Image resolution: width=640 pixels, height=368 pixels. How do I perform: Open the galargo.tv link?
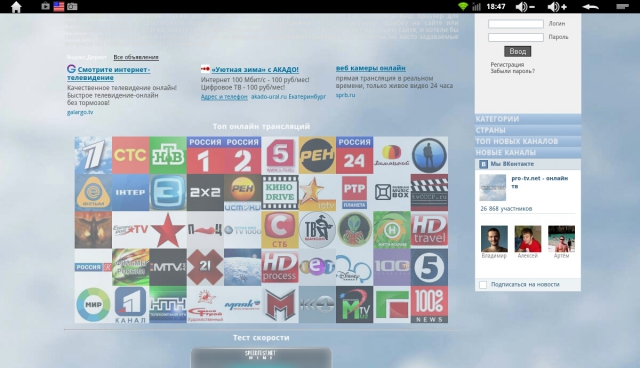[x=80, y=112]
